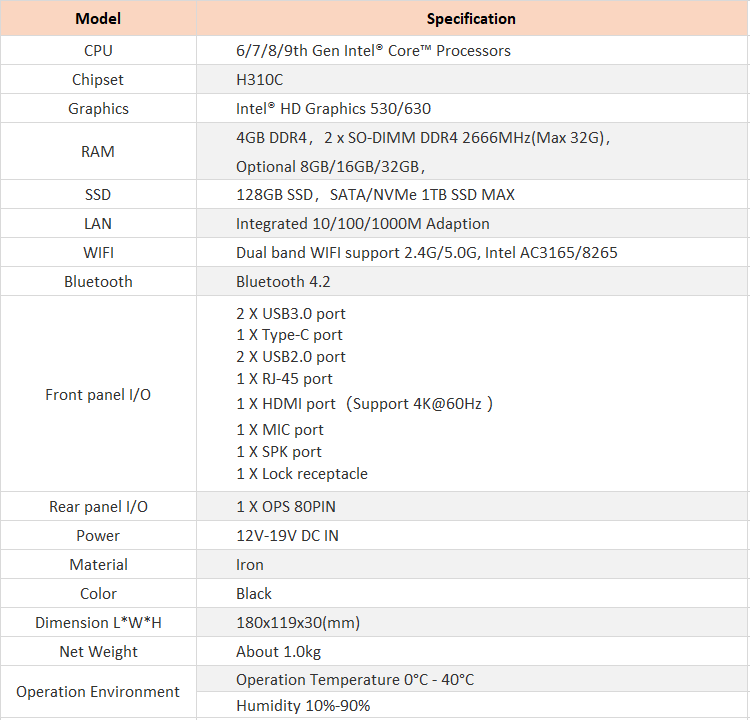This screenshot has width=750, height=720.
Task: Click the "1 X OPS 80PIN" value
Action: point(286,507)
